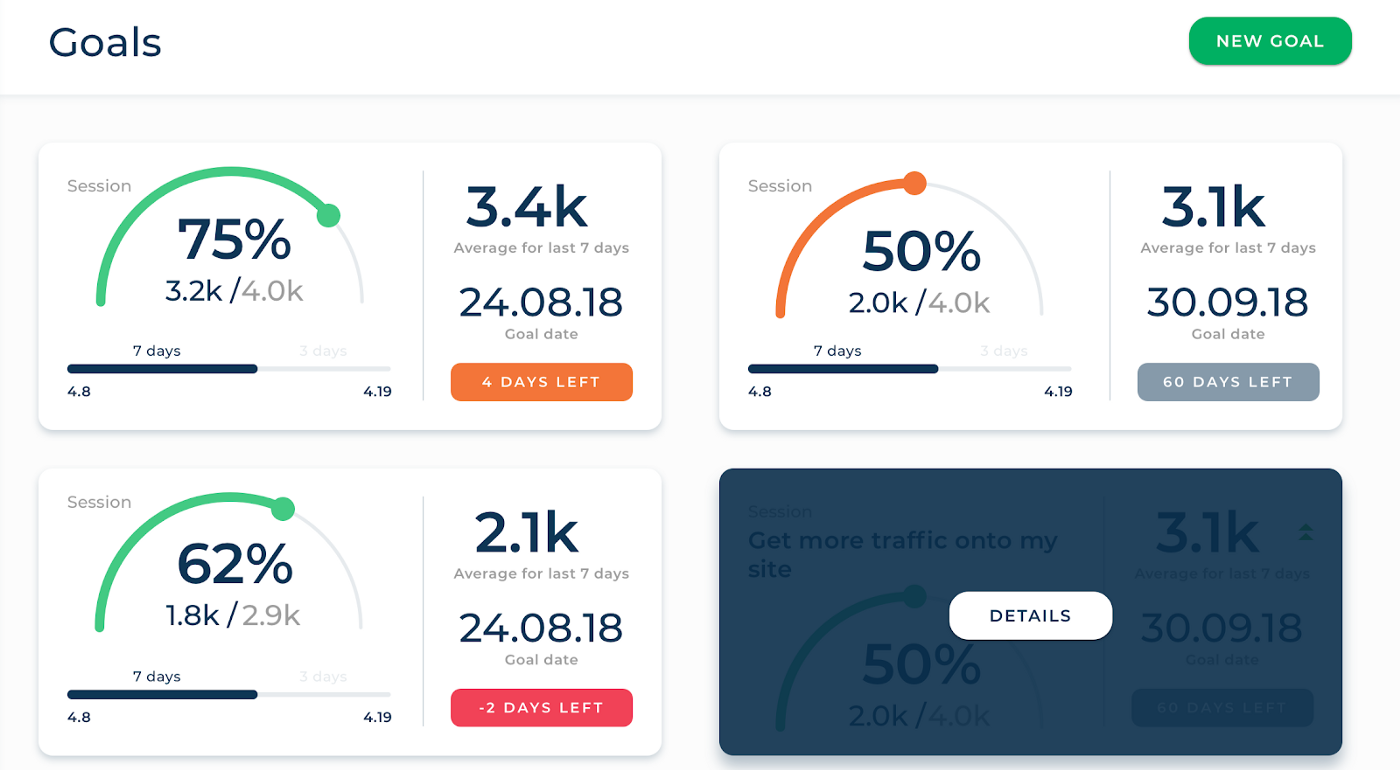Click the "3.4k" seven-day average value
The height and width of the screenshot is (770, 1400).
pos(527,207)
